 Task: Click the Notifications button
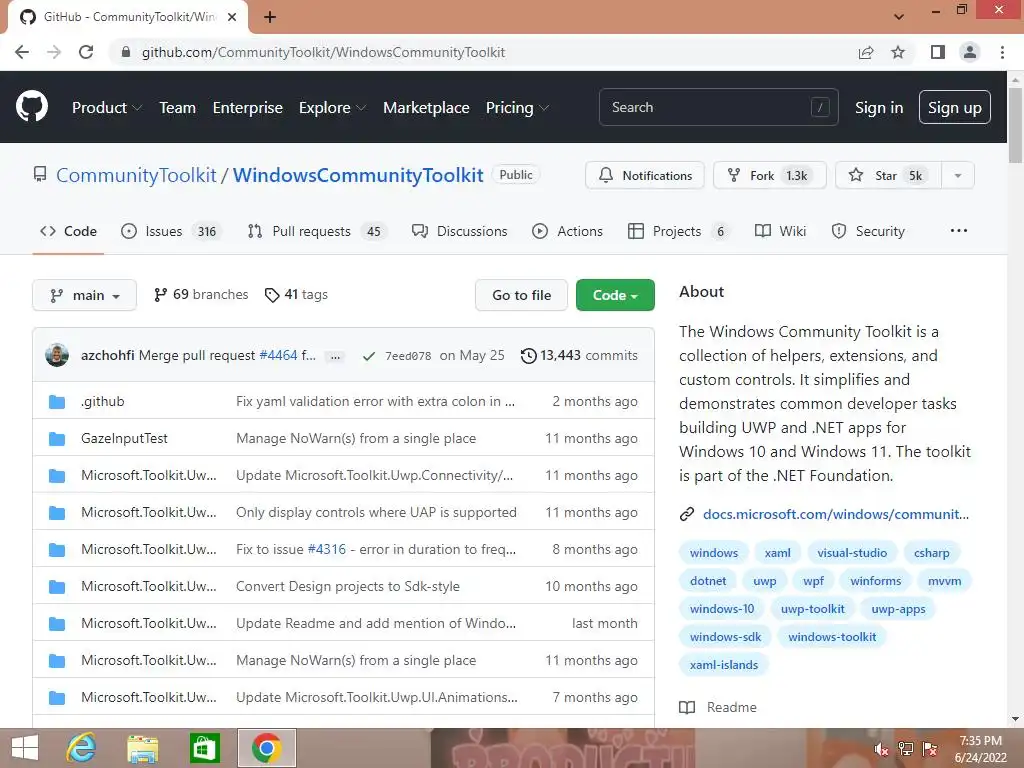coord(645,176)
